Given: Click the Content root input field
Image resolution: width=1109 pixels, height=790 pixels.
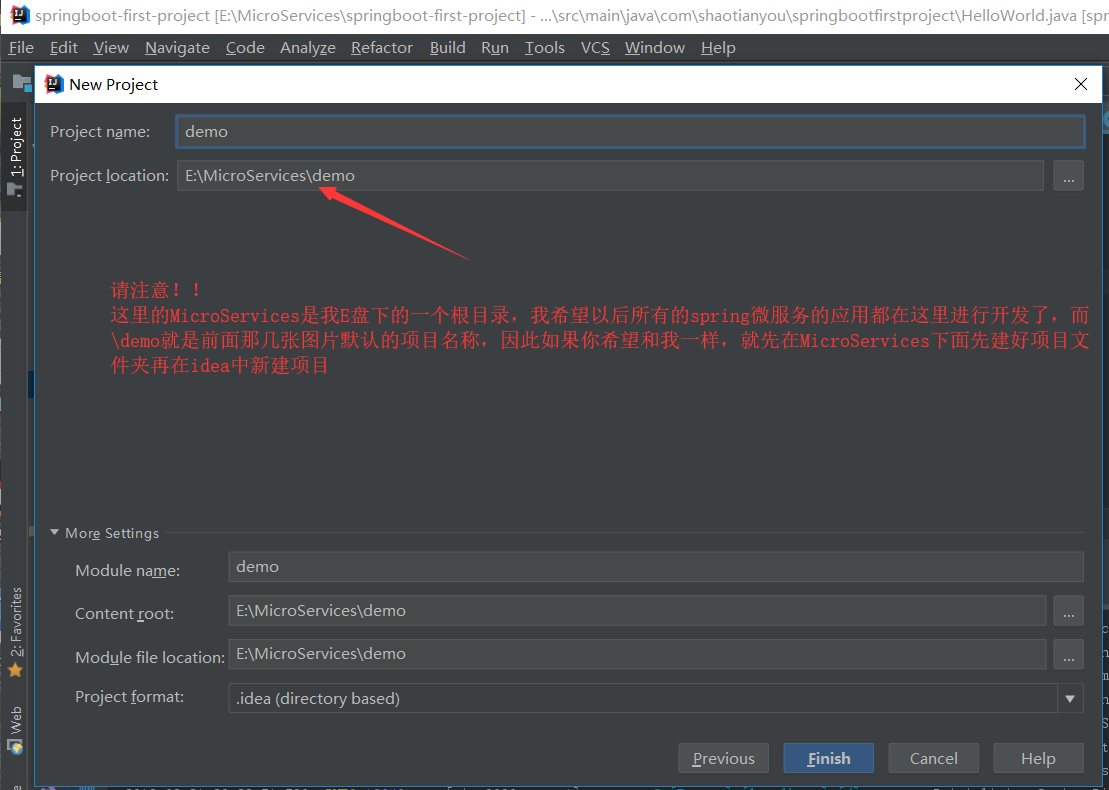Looking at the screenshot, I should click(637, 610).
